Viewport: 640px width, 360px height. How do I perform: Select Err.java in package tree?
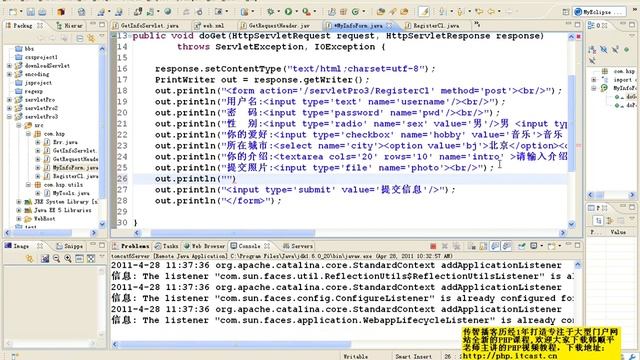pos(60,142)
